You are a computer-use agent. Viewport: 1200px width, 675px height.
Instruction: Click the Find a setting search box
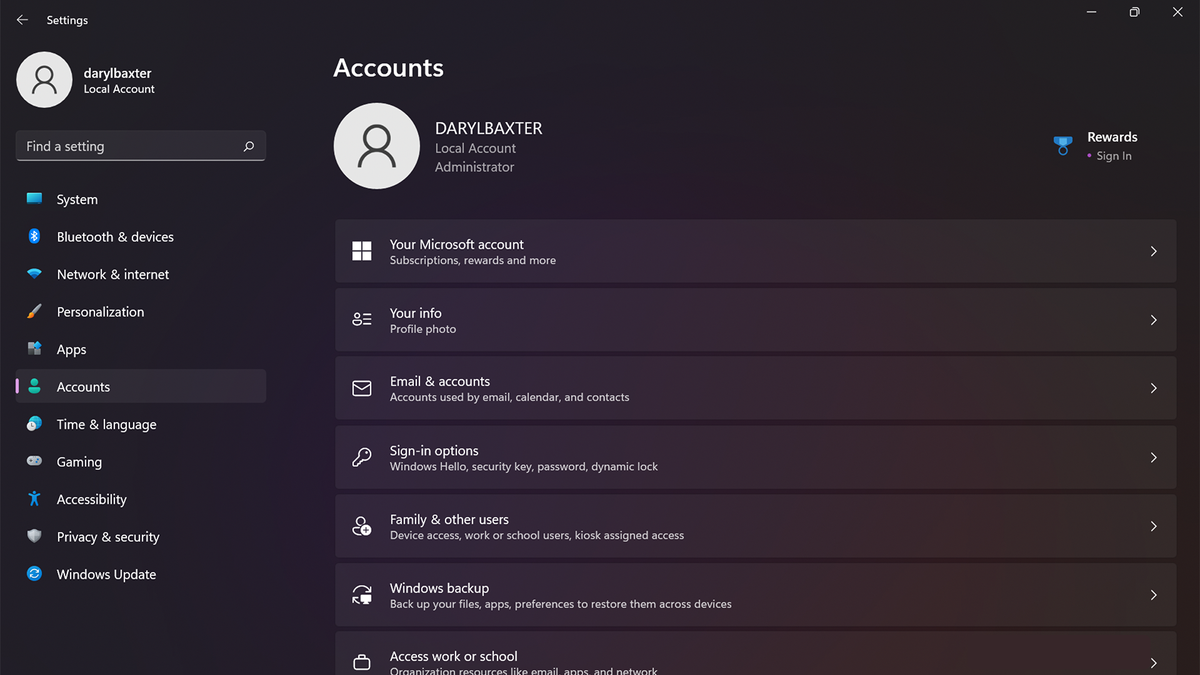click(x=140, y=145)
